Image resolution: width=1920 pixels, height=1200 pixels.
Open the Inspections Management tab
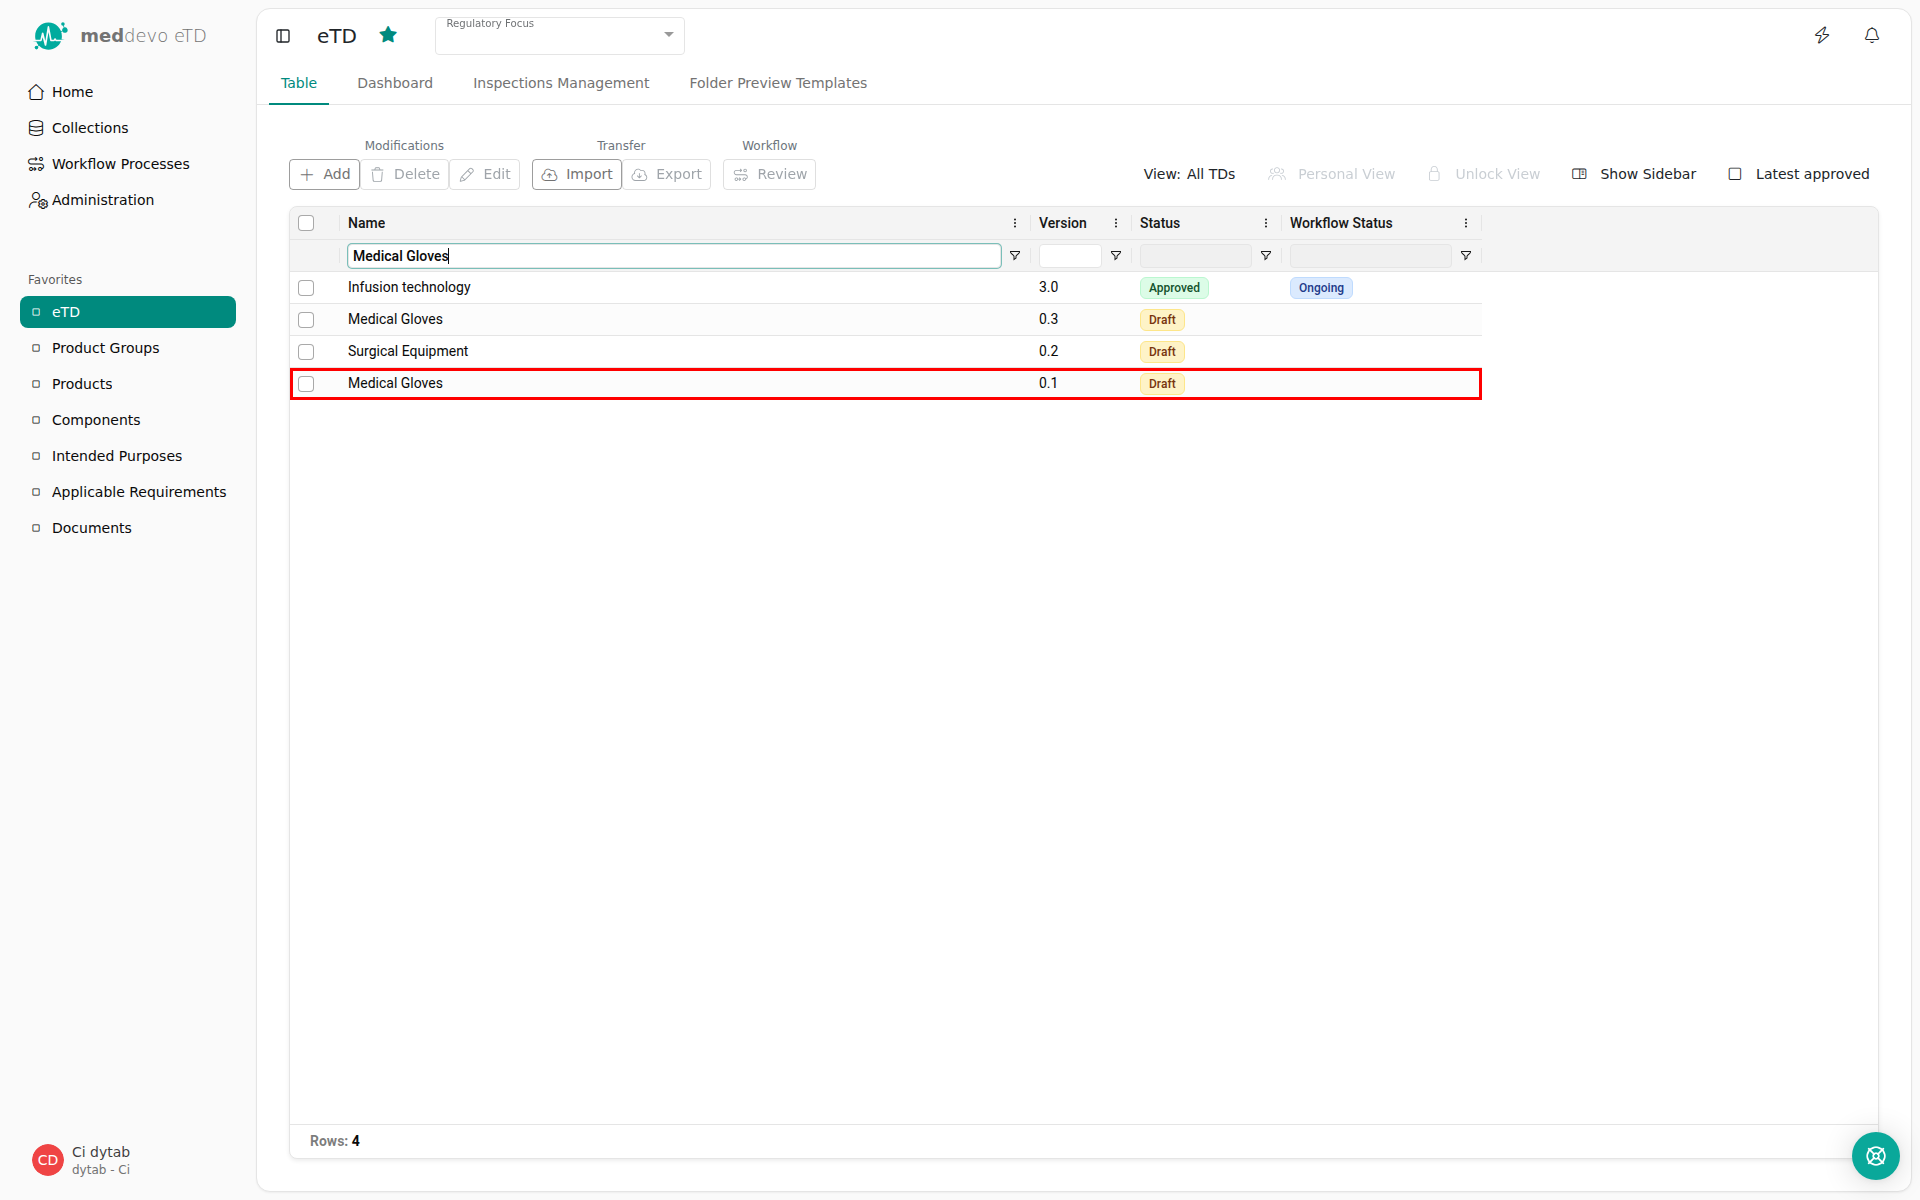[561, 83]
